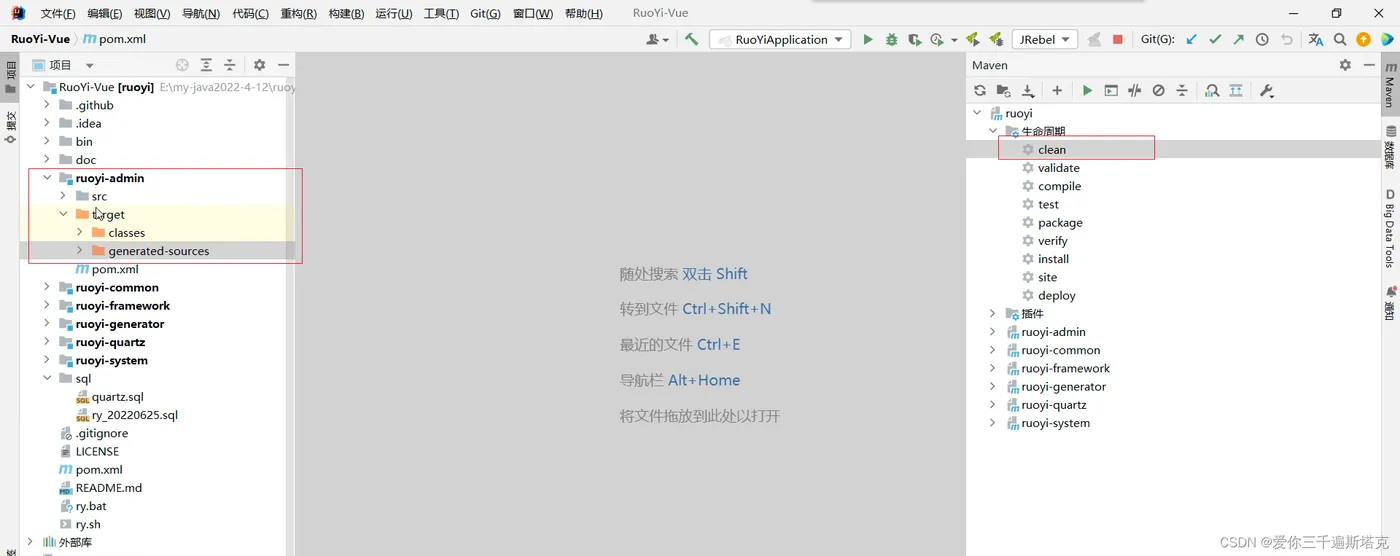The height and width of the screenshot is (556, 1400).
Task: Open Search Everywhere magnifier icon
Action: 1340,39
